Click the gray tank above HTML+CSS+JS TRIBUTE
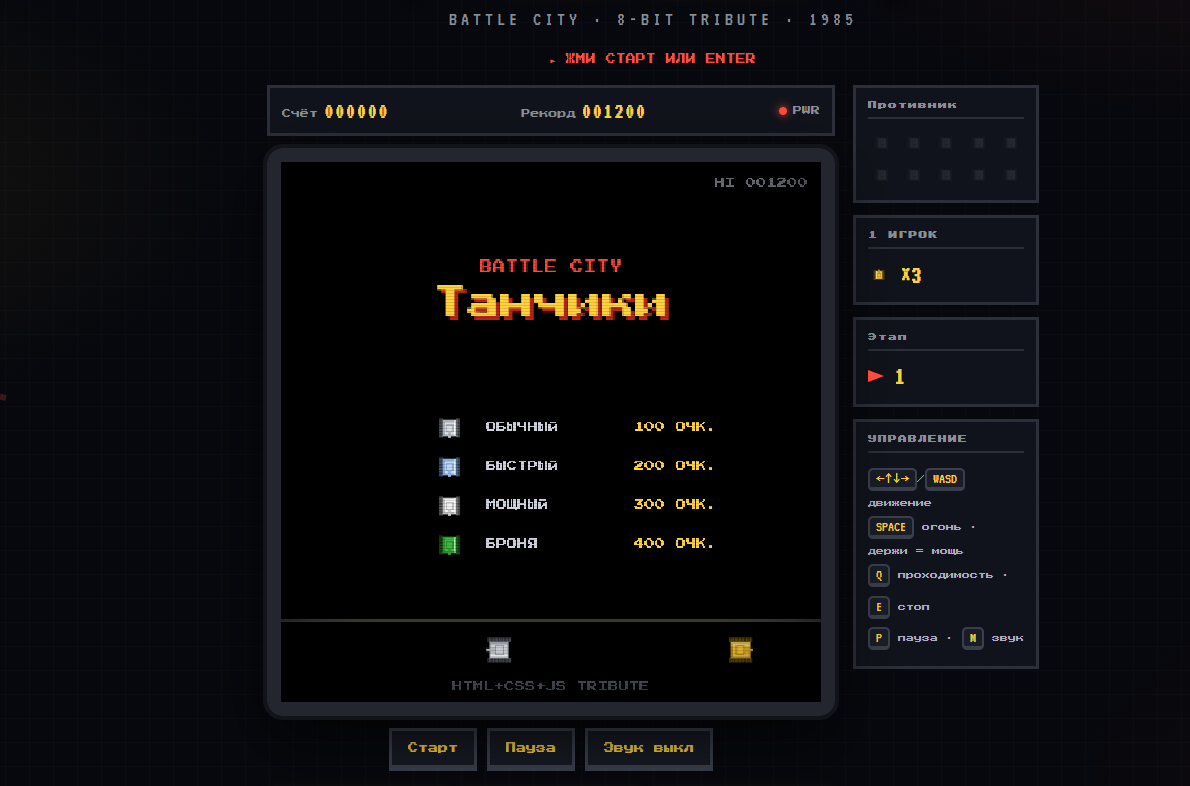The image size is (1190, 786). pyautogui.click(x=499, y=649)
